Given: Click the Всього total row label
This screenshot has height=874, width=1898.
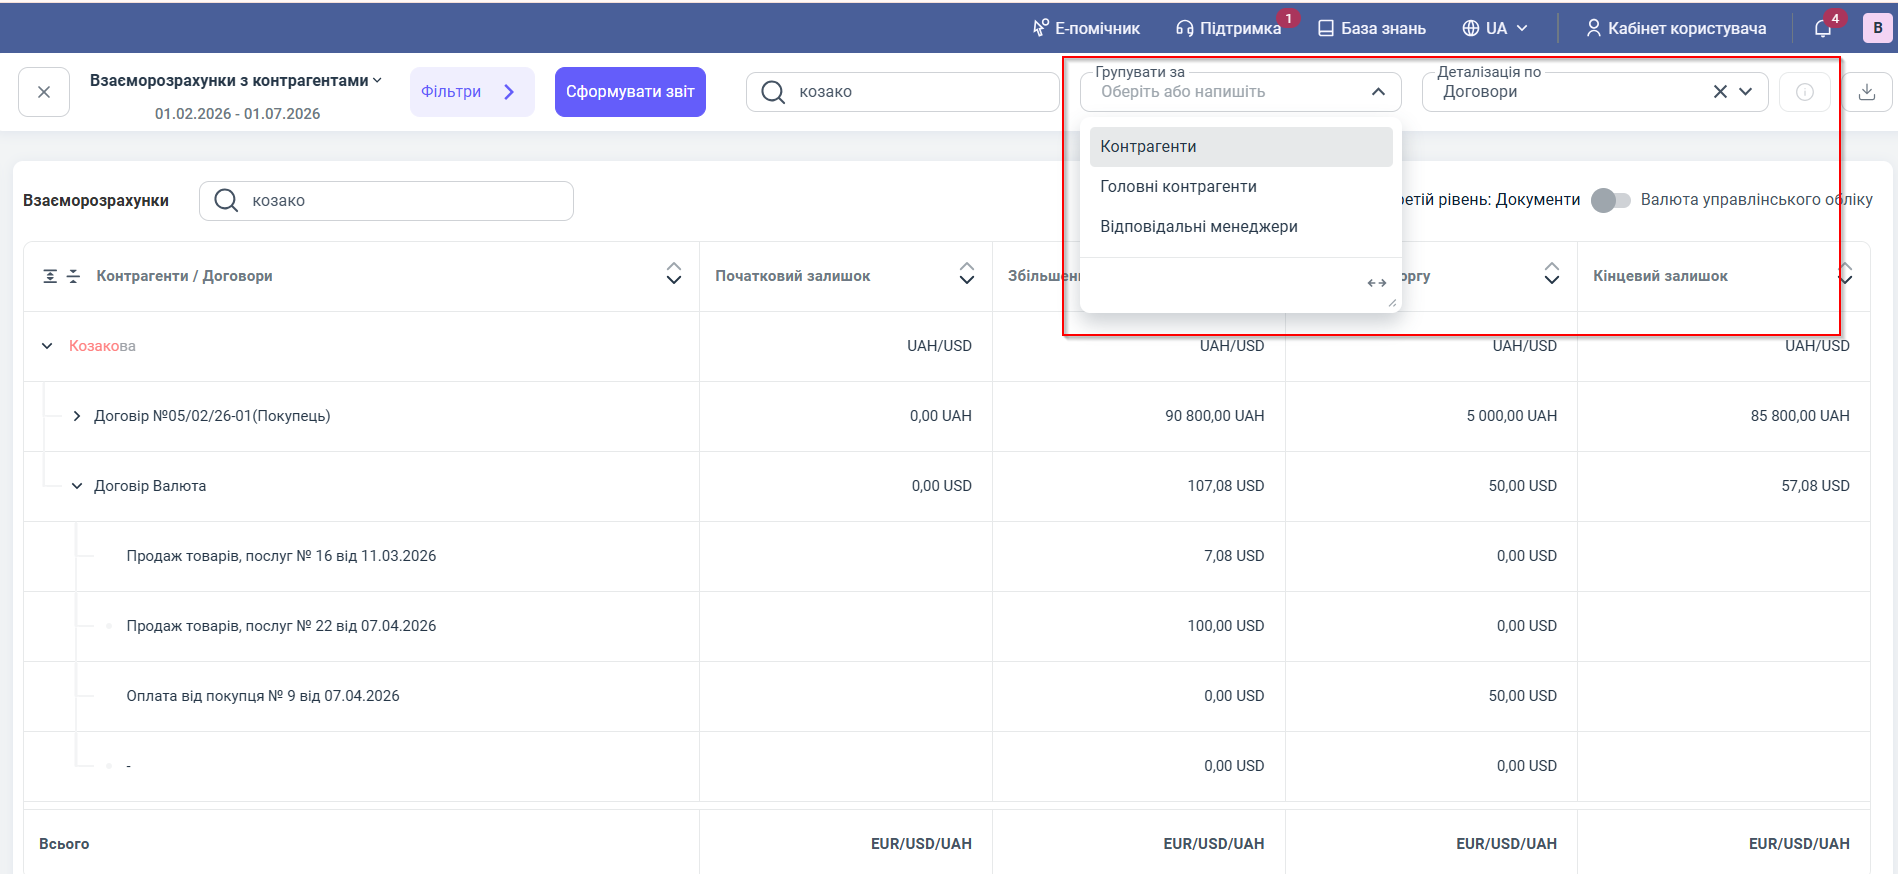Looking at the screenshot, I should click(x=64, y=844).
